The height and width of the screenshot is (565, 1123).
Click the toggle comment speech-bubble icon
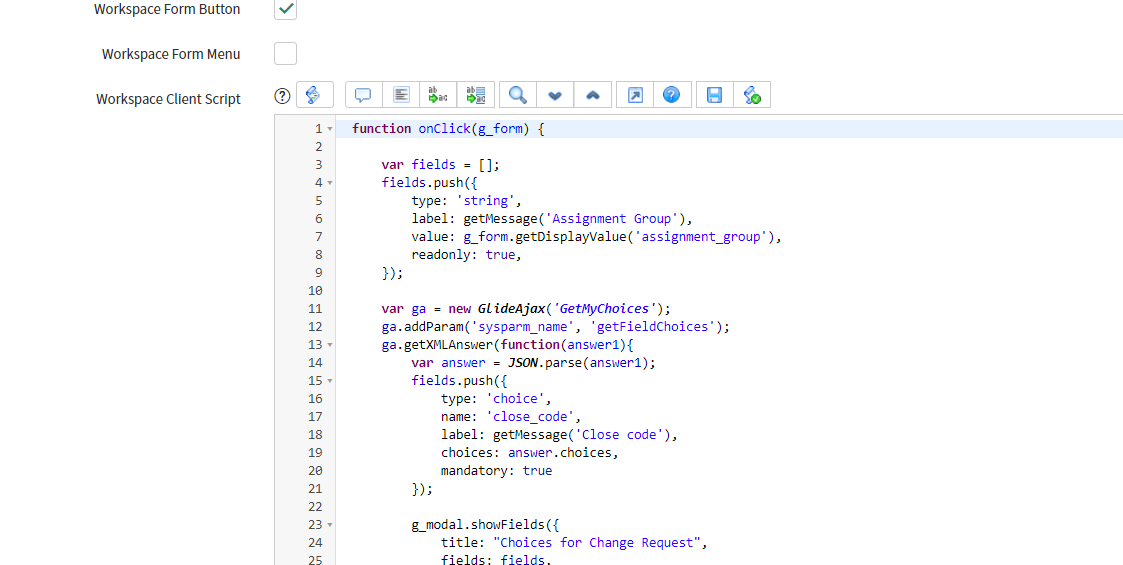point(363,95)
